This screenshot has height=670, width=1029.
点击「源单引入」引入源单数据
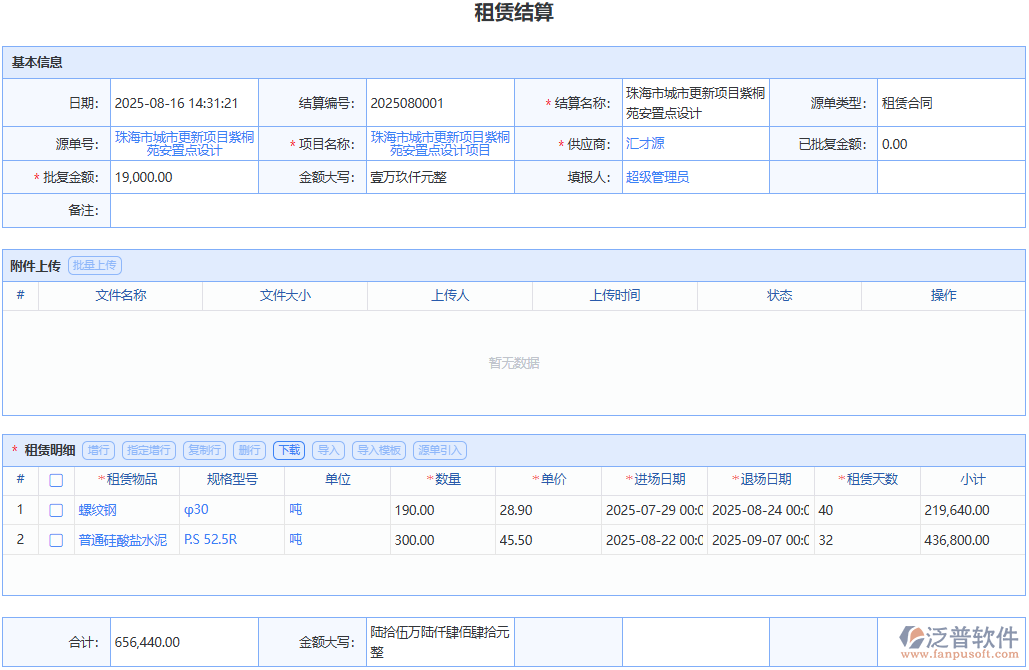(438, 450)
